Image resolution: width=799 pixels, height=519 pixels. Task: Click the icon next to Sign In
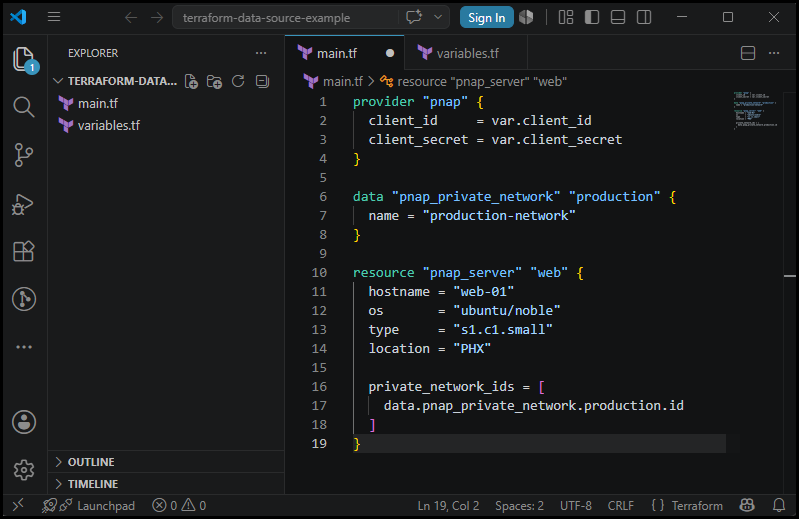click(526, 17)
